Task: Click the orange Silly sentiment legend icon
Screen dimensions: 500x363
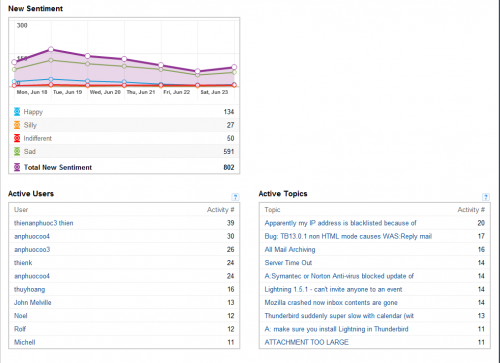Action: pyautogui.click(x=17, y=125)
